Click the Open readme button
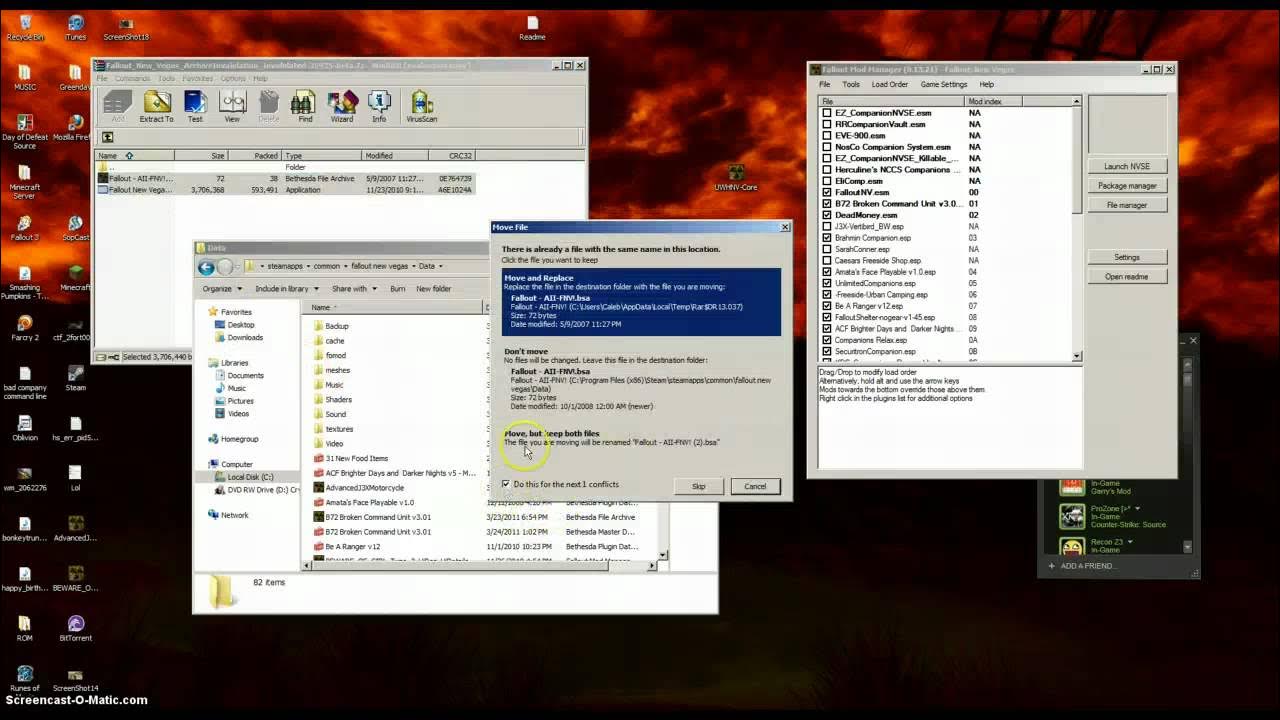Image resolution: width=1280 pixels, height=720 pixels. 1127,276
